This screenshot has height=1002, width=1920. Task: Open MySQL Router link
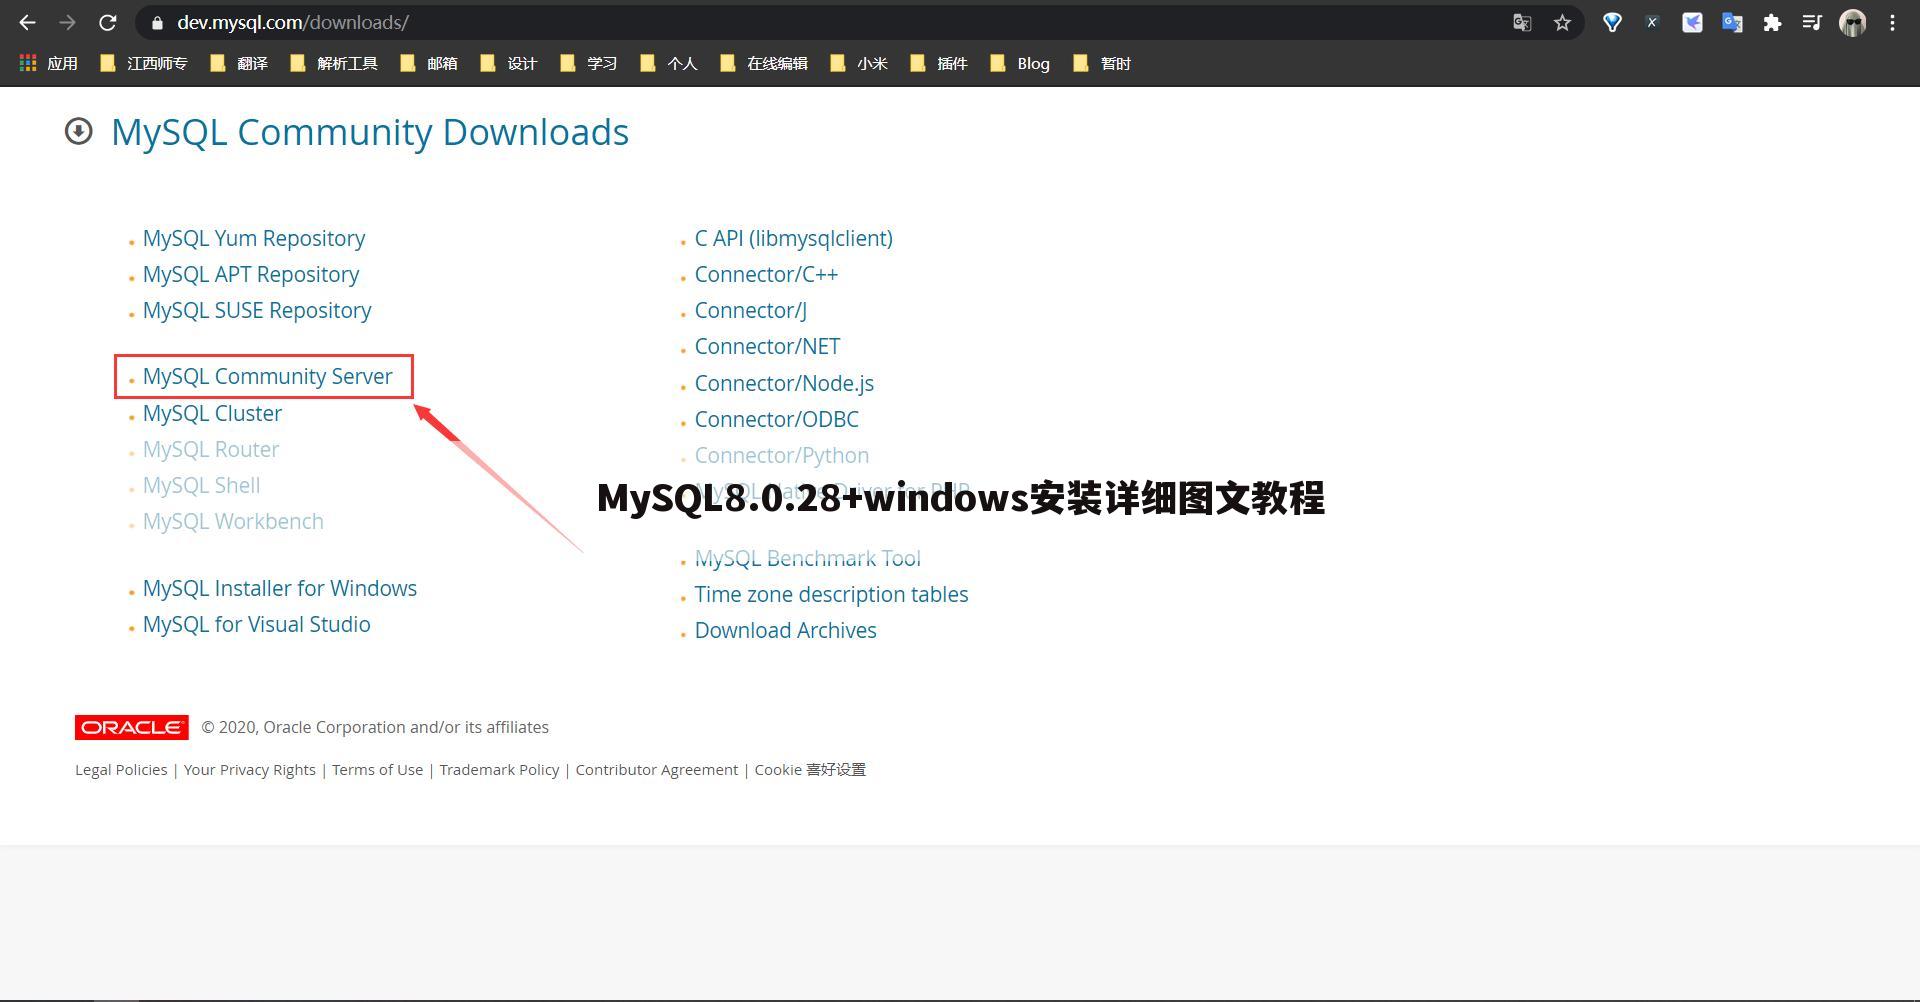[211, 449]
